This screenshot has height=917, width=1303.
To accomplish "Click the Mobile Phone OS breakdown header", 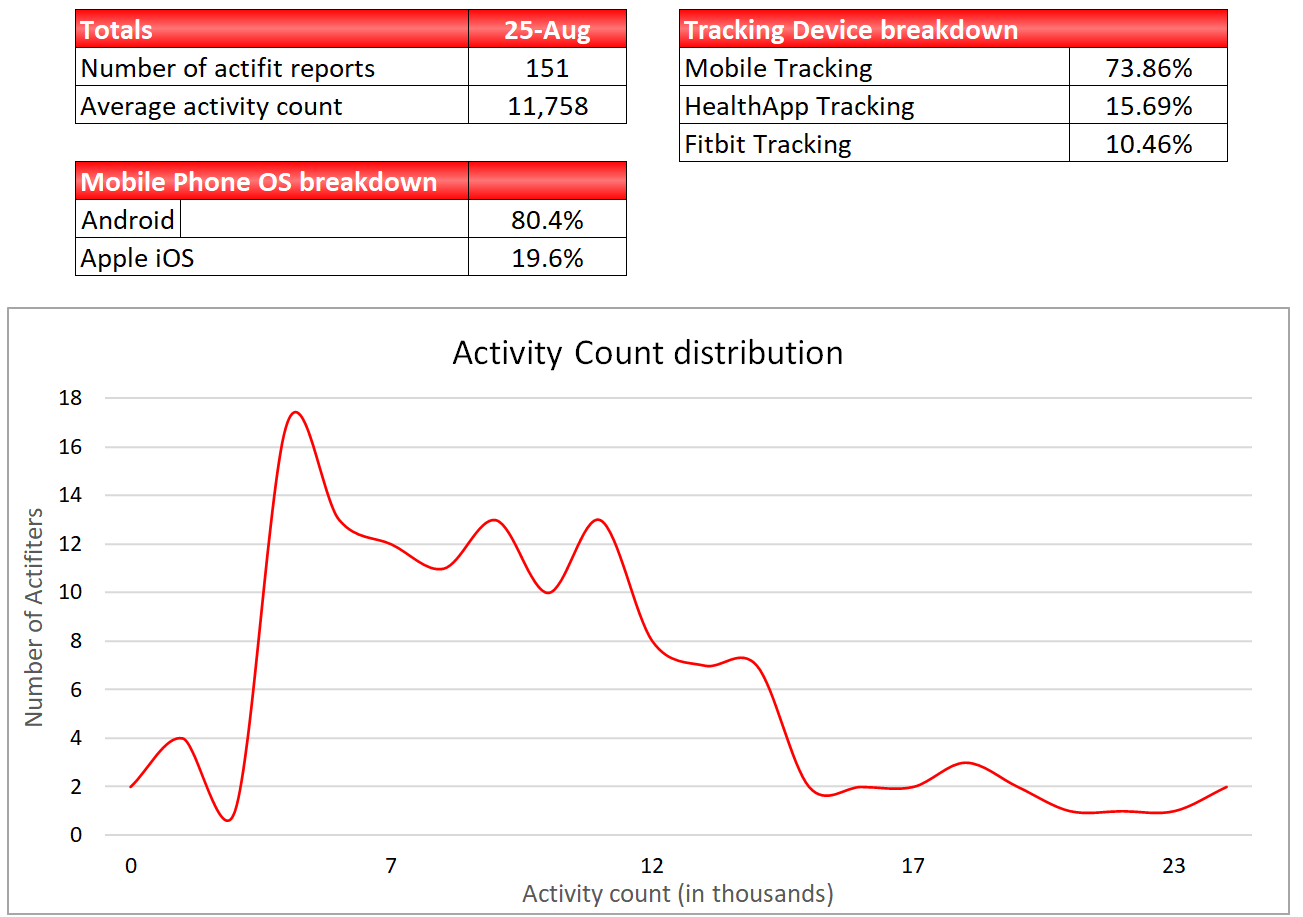I will coord(271,181).
